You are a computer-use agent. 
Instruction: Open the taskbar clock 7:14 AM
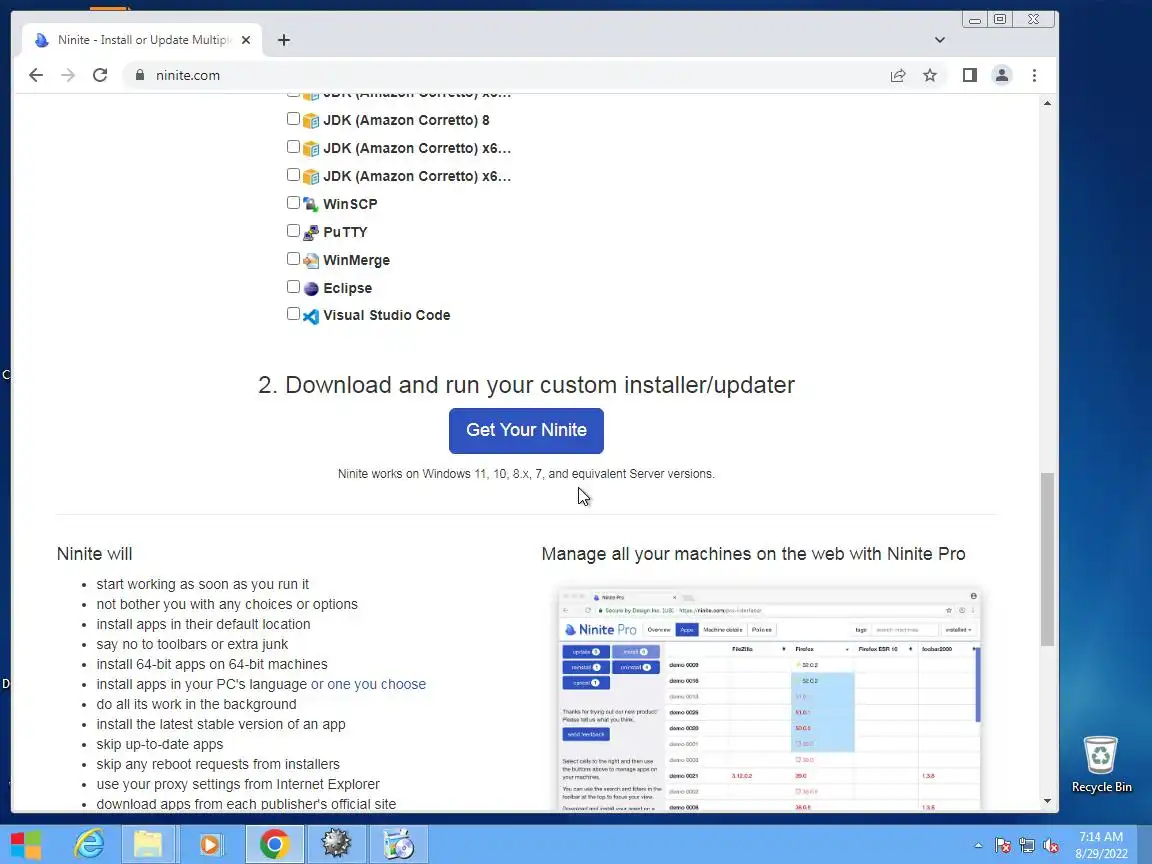(1101, 845)
